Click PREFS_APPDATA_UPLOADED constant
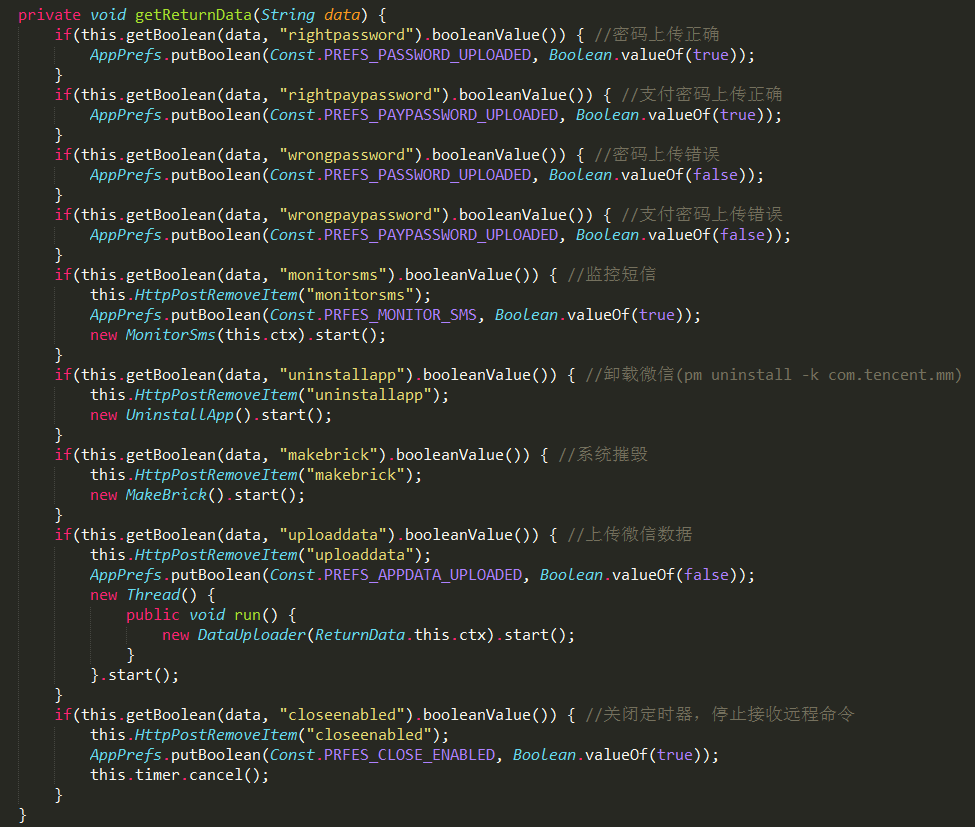The image size is (975, 827). (423, 575)
